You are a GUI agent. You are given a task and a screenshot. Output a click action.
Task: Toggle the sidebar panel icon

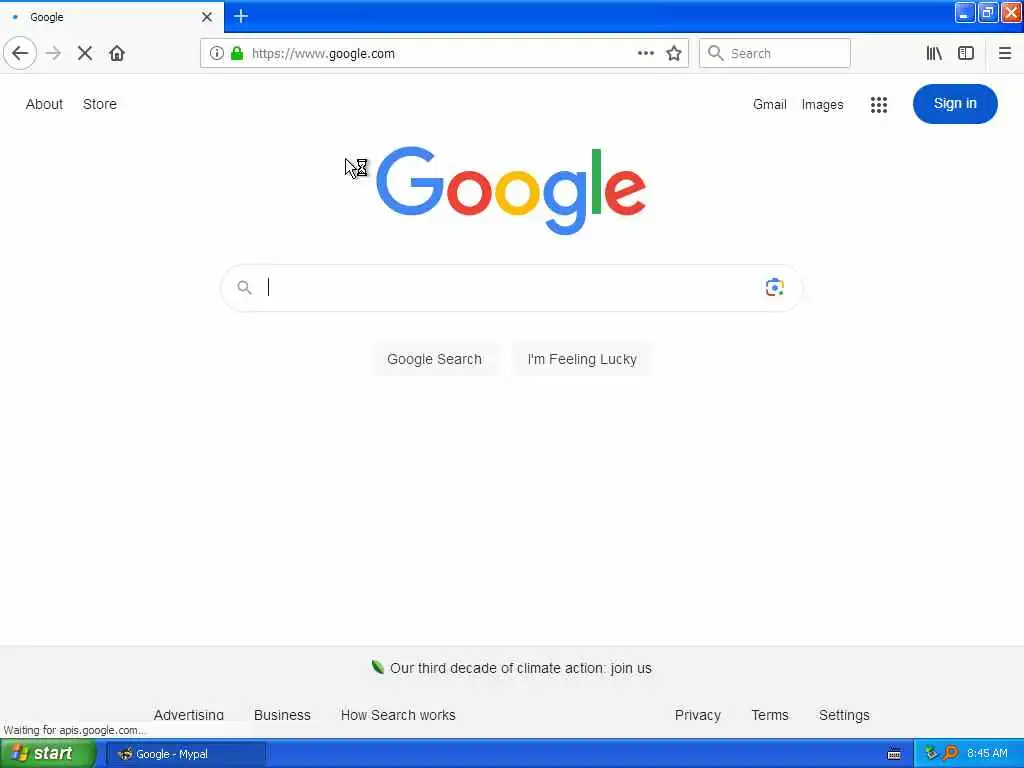[966, 54]
